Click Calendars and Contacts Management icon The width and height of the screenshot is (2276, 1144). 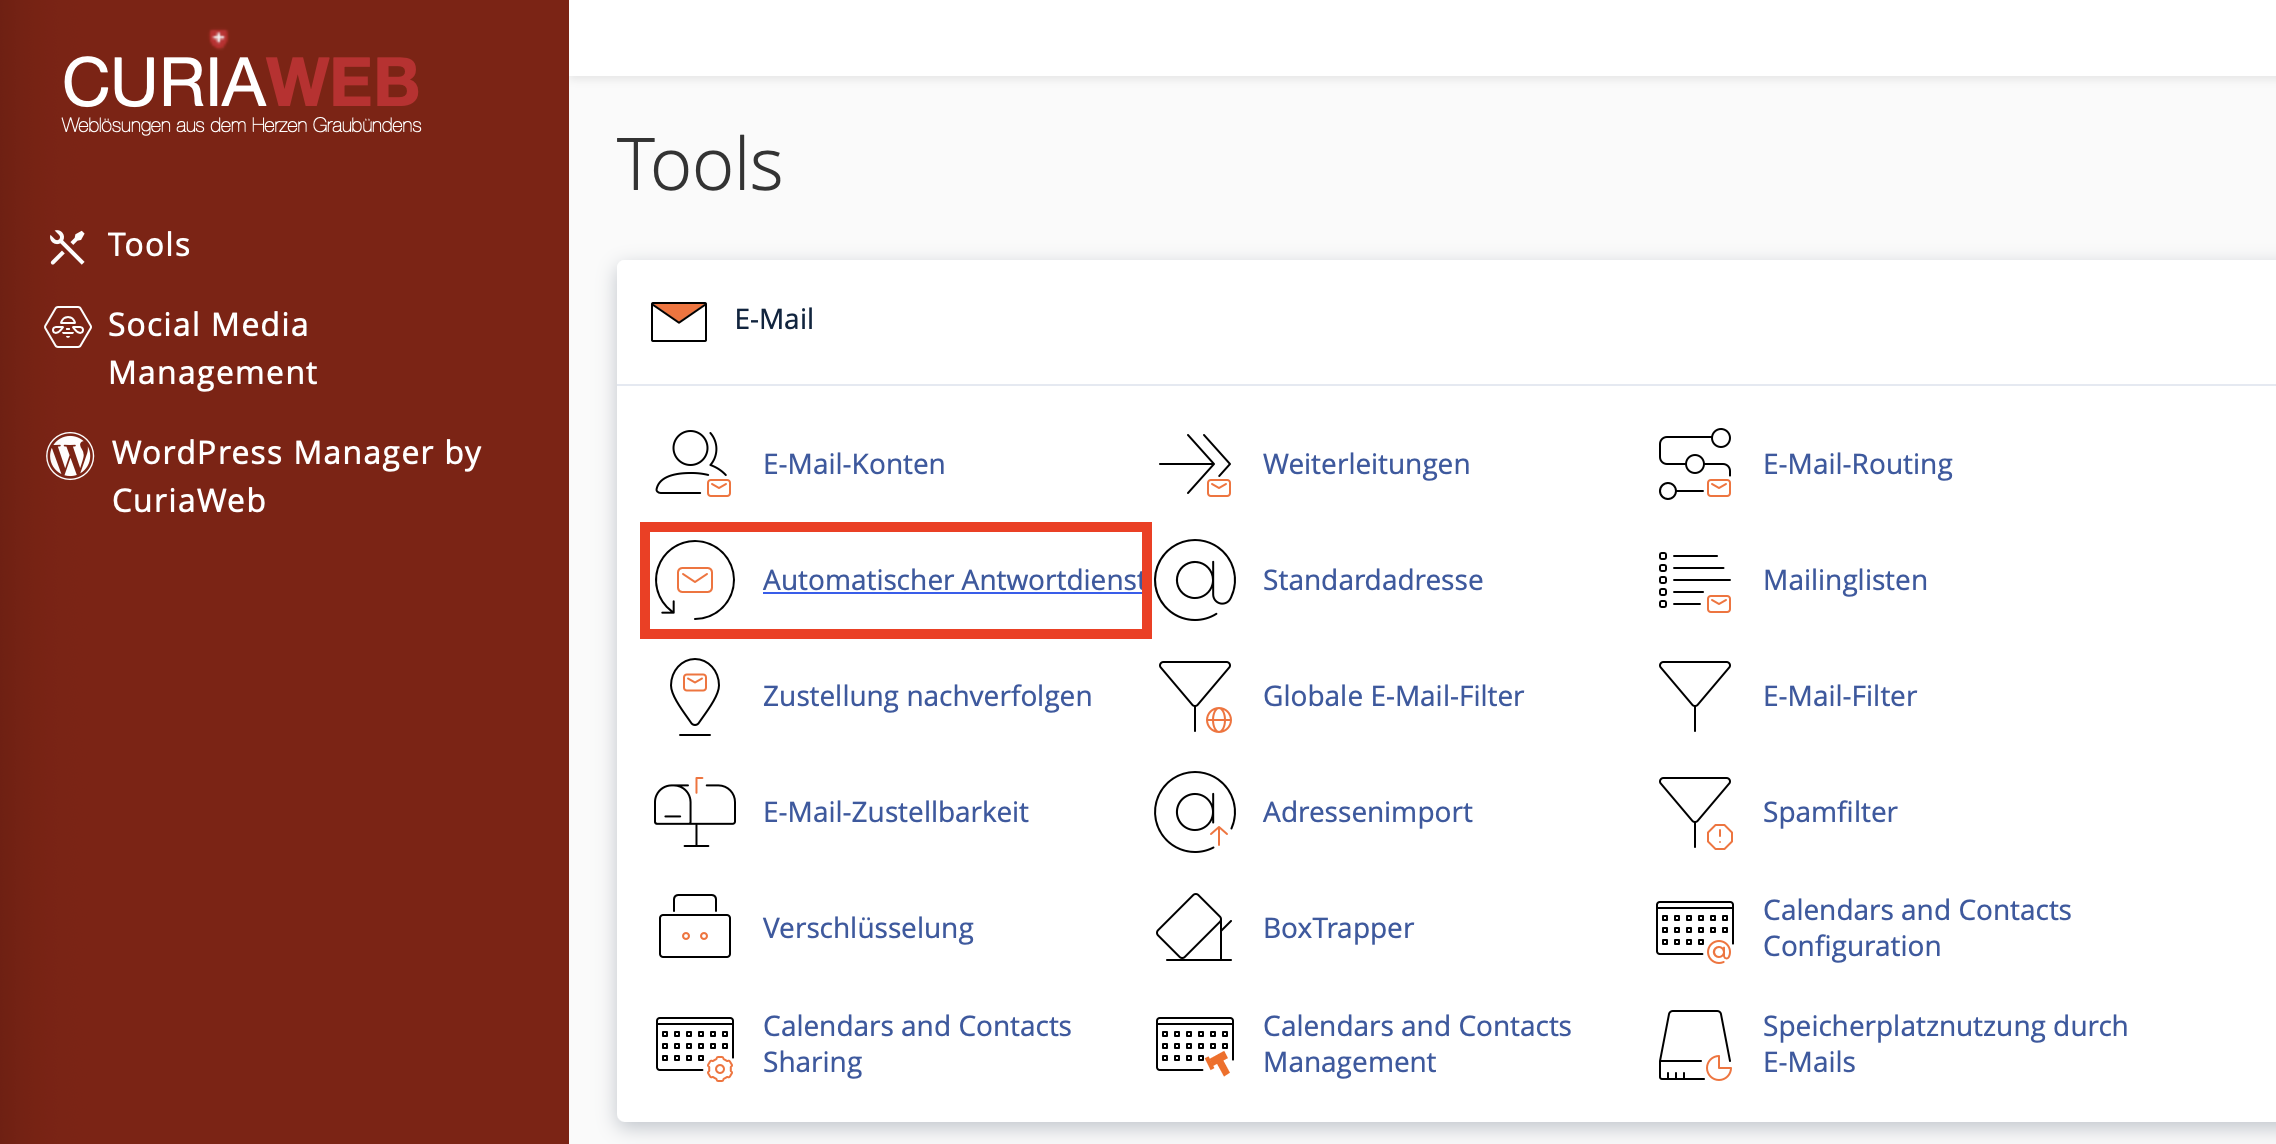pyautogui.click(x=1195, y=1045)
